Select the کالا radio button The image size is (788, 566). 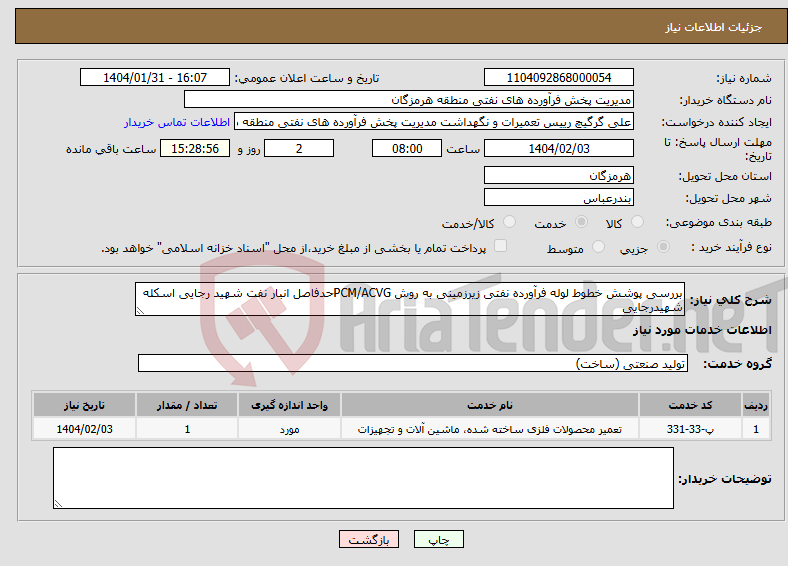pyautogui.click(x=637, y=222)
